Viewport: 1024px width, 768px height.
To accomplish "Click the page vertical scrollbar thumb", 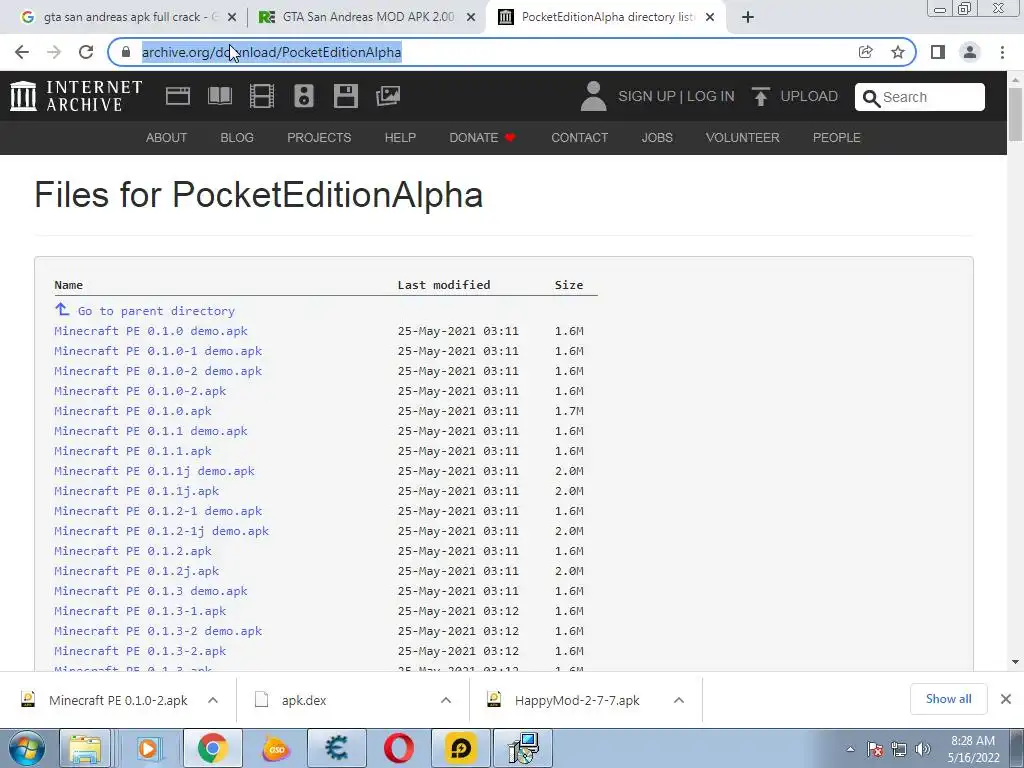I will [1015, 114].
